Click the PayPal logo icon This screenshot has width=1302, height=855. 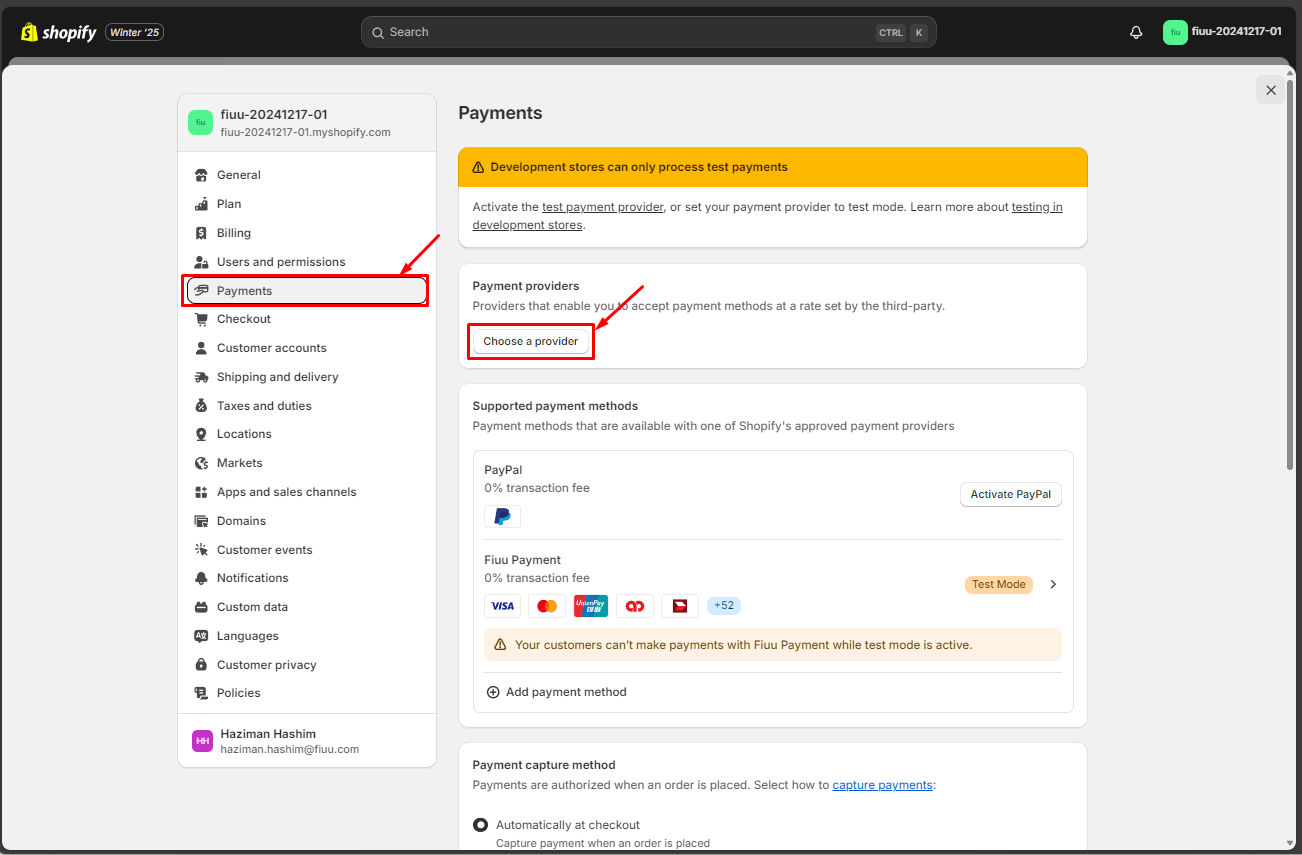click(x=502, y=516)
